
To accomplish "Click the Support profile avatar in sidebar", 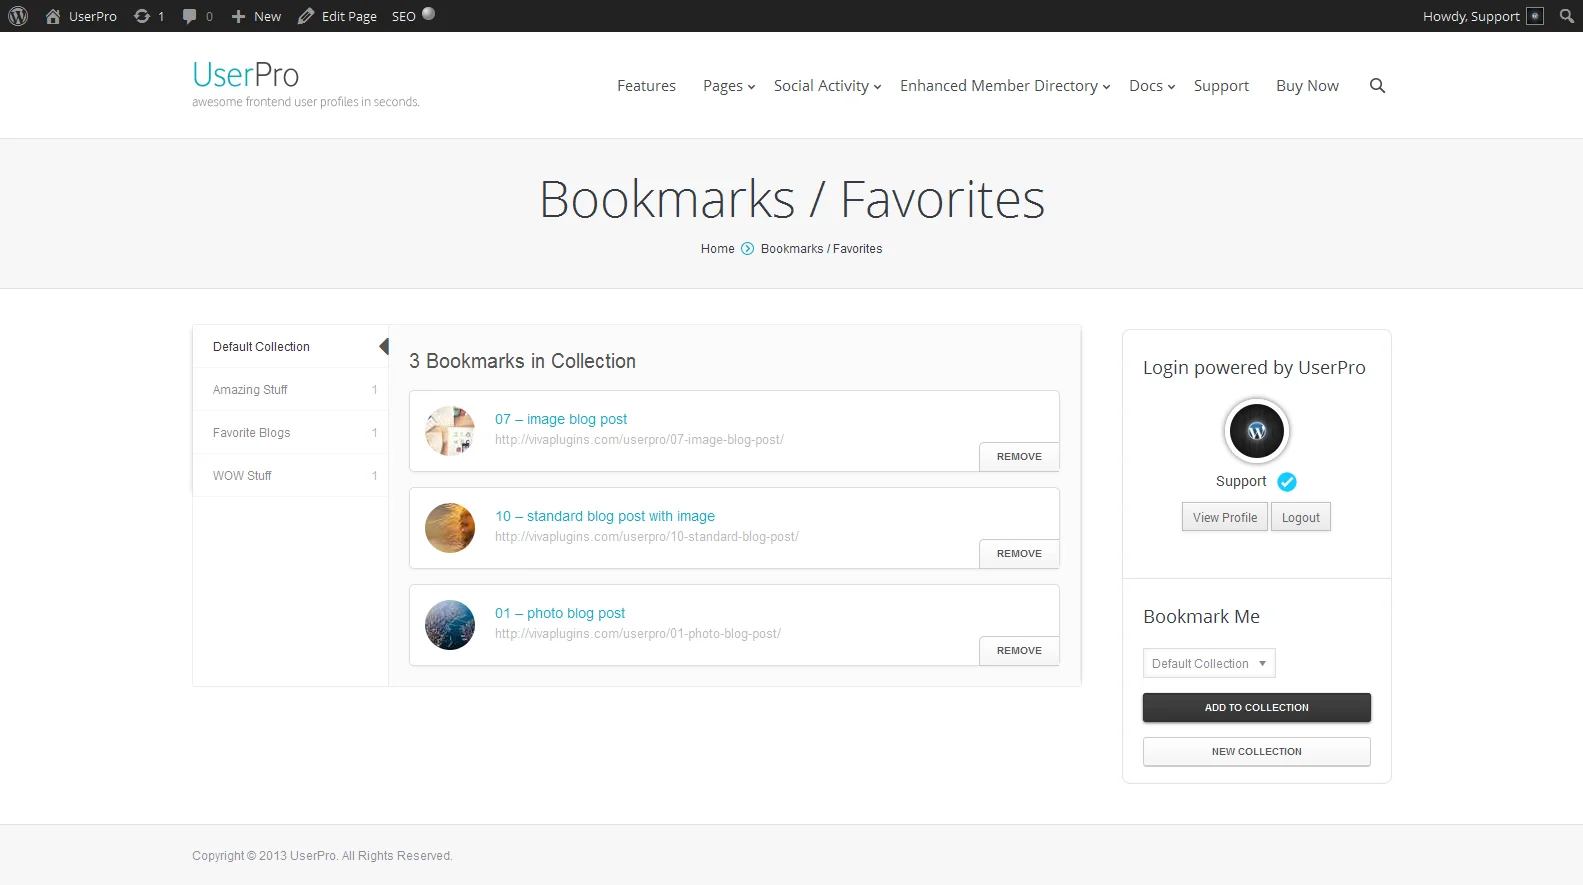I will coord(1257,431).
